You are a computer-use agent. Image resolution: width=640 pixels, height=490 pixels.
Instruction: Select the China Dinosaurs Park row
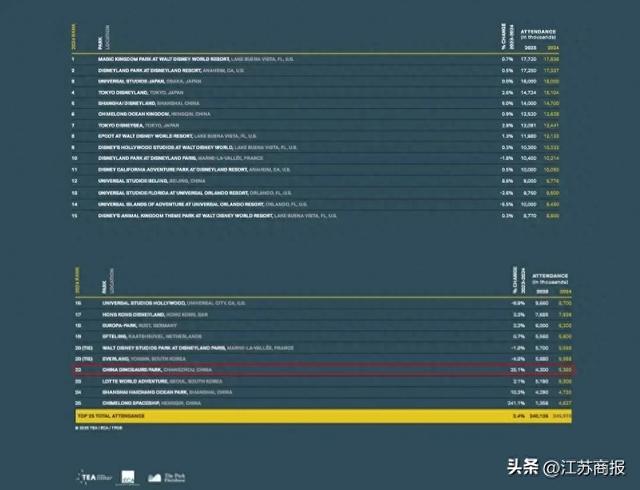point(324,370)
